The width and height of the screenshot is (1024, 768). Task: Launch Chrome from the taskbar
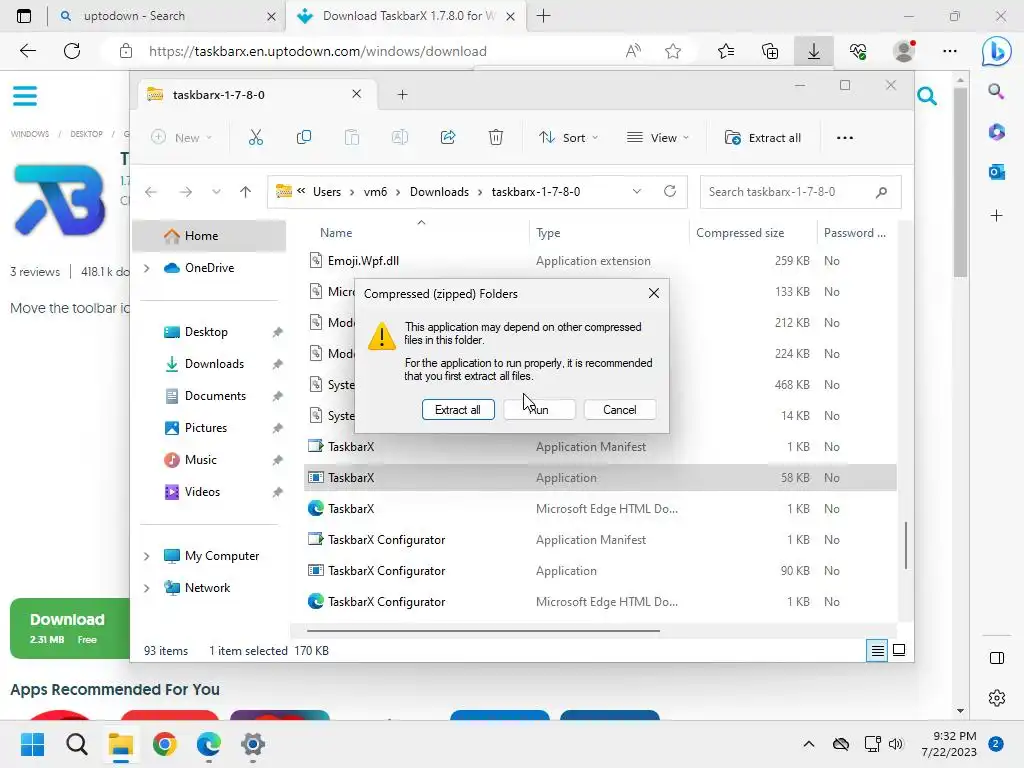(x=165, y=744)
